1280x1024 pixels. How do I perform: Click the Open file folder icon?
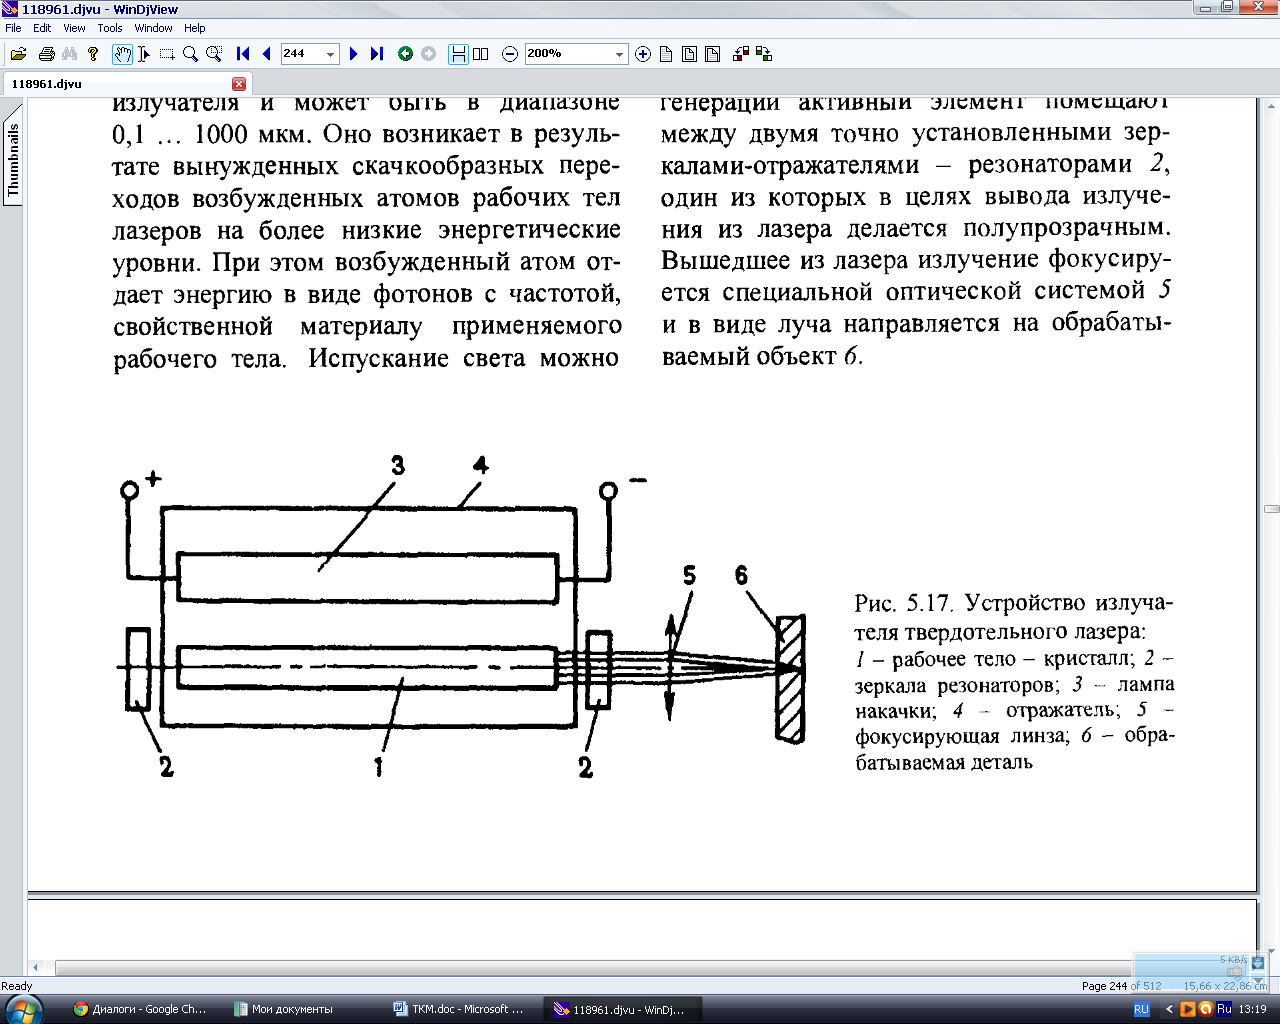(18, 54)
